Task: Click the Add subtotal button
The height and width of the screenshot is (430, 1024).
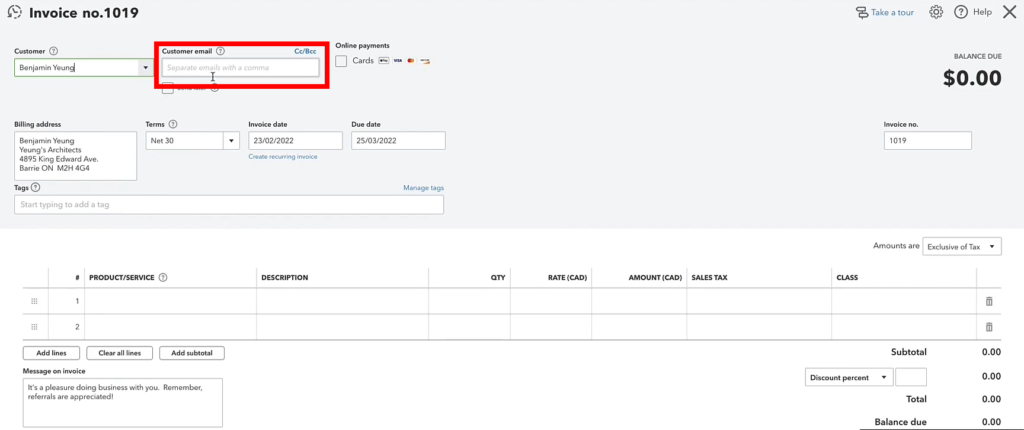Action: 192,353
